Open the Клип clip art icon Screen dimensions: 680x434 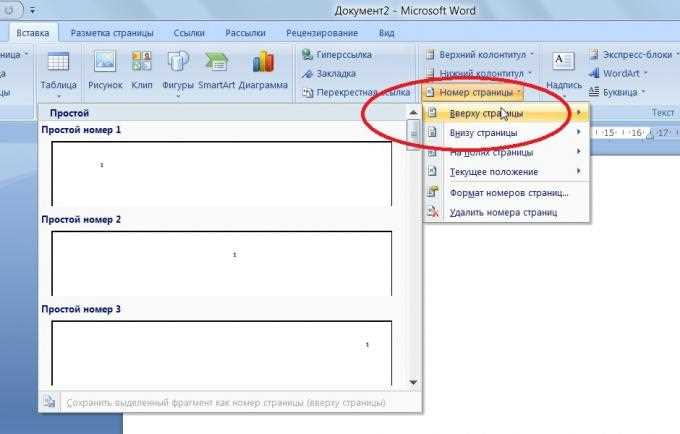(x=142, y=62)
